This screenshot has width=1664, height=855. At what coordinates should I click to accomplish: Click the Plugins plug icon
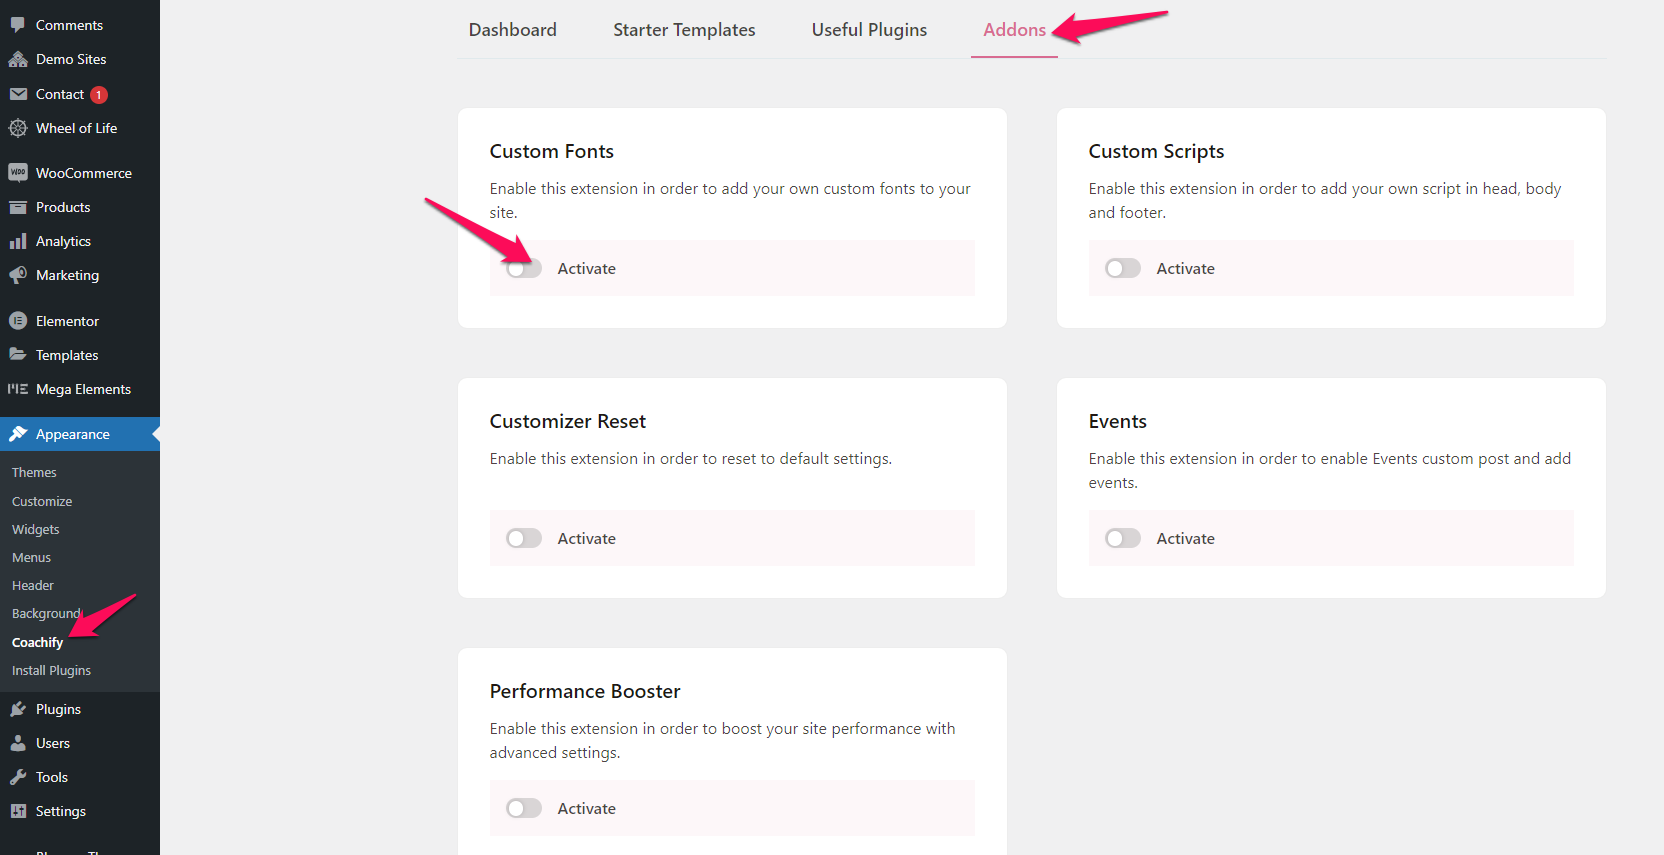click(x=18, y=709)
